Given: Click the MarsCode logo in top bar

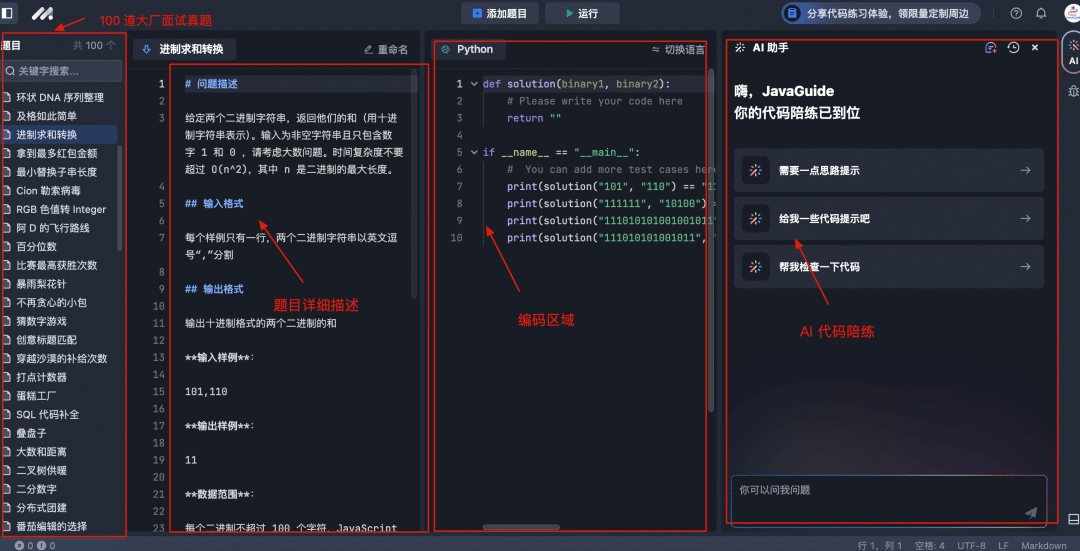Looking at the screenshot, I should click(x=42, y=13).
